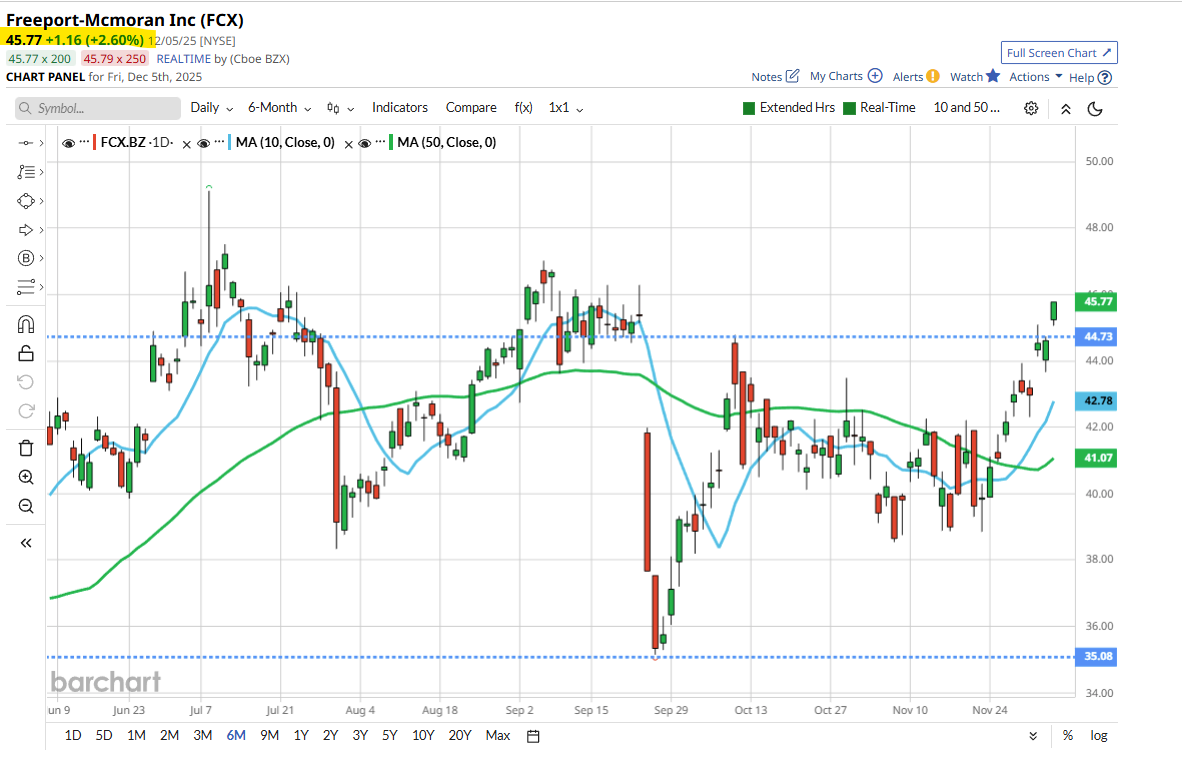The width and height of the screenshot is (1182, 774).
Task: Open the My Charts link
Action: pos(845,76)
